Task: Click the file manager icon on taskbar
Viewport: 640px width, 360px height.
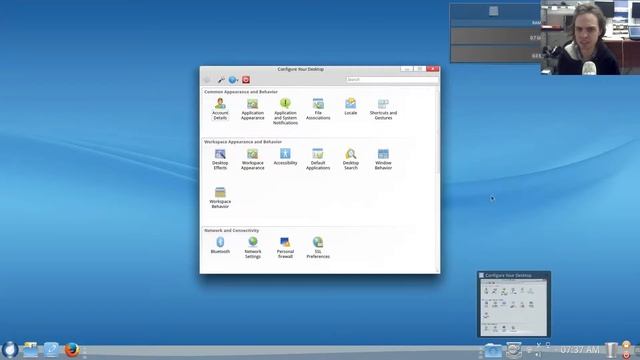Action: click(30, 350)
